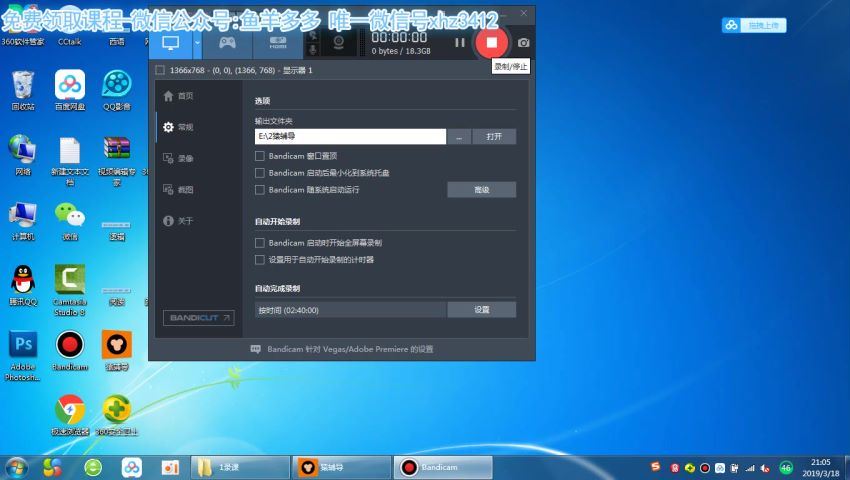
Task: Open 极速浏览器 desktop icon
Action: coord(70,415)
